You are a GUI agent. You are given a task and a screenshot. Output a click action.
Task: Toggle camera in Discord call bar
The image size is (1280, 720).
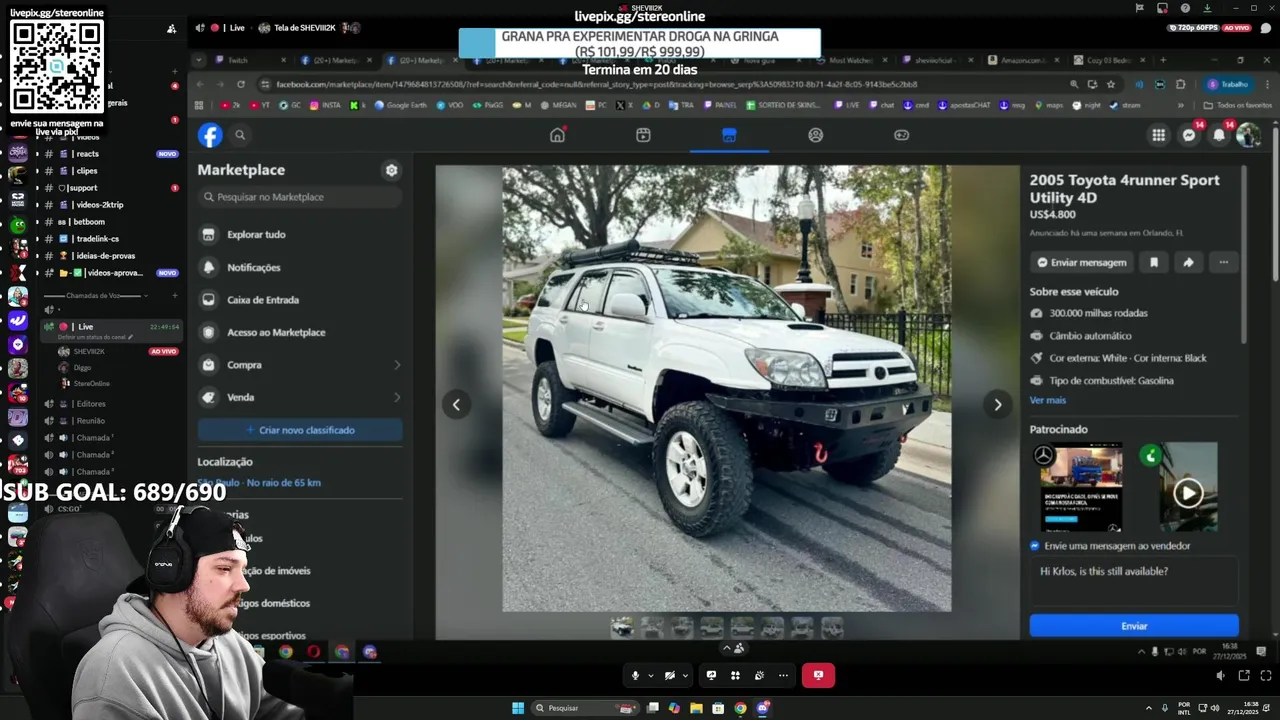670,675
